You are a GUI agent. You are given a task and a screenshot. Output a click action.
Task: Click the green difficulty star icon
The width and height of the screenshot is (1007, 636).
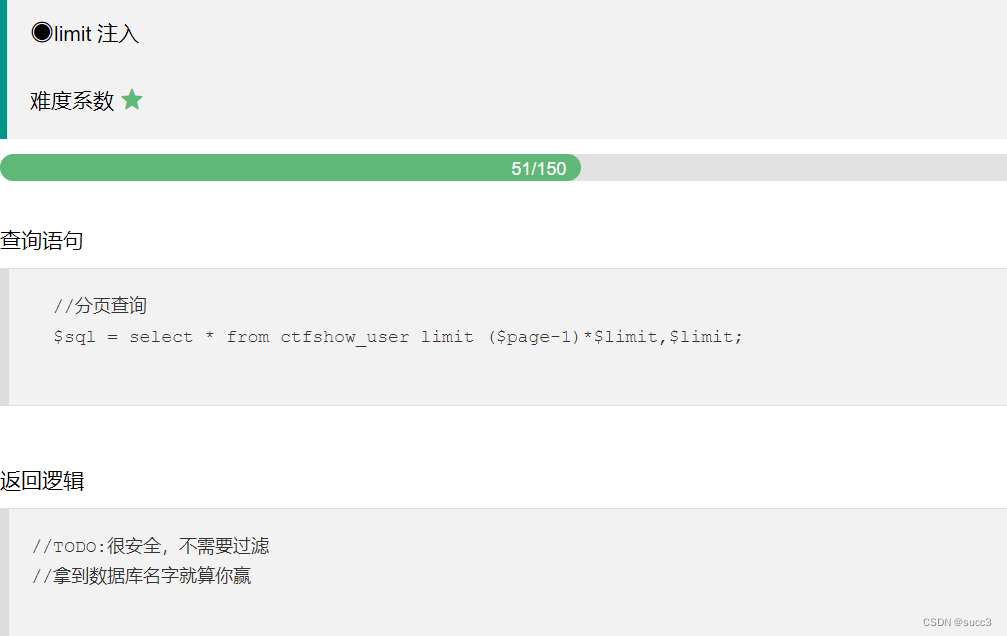[x=132, y=100]
